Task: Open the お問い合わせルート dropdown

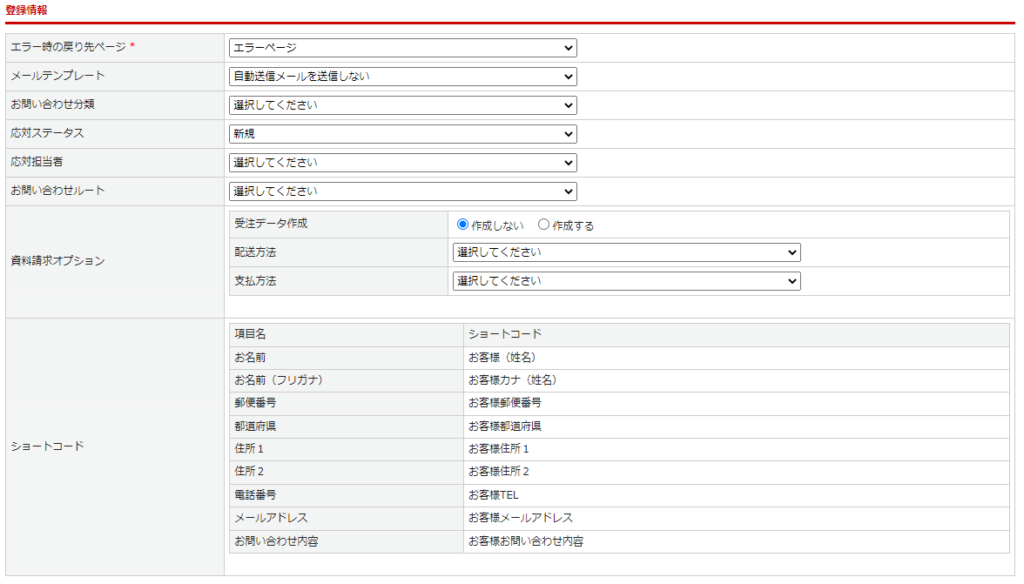Action: (x=402, y=191)
